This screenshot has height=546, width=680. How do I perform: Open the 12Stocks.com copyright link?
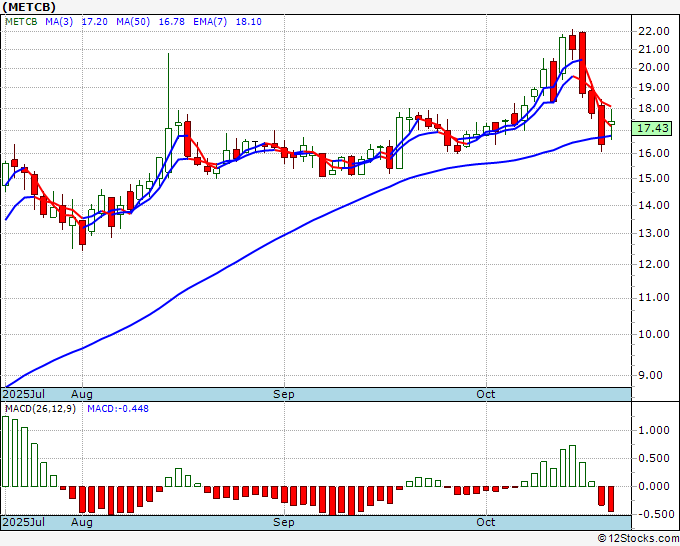(638, 538)
